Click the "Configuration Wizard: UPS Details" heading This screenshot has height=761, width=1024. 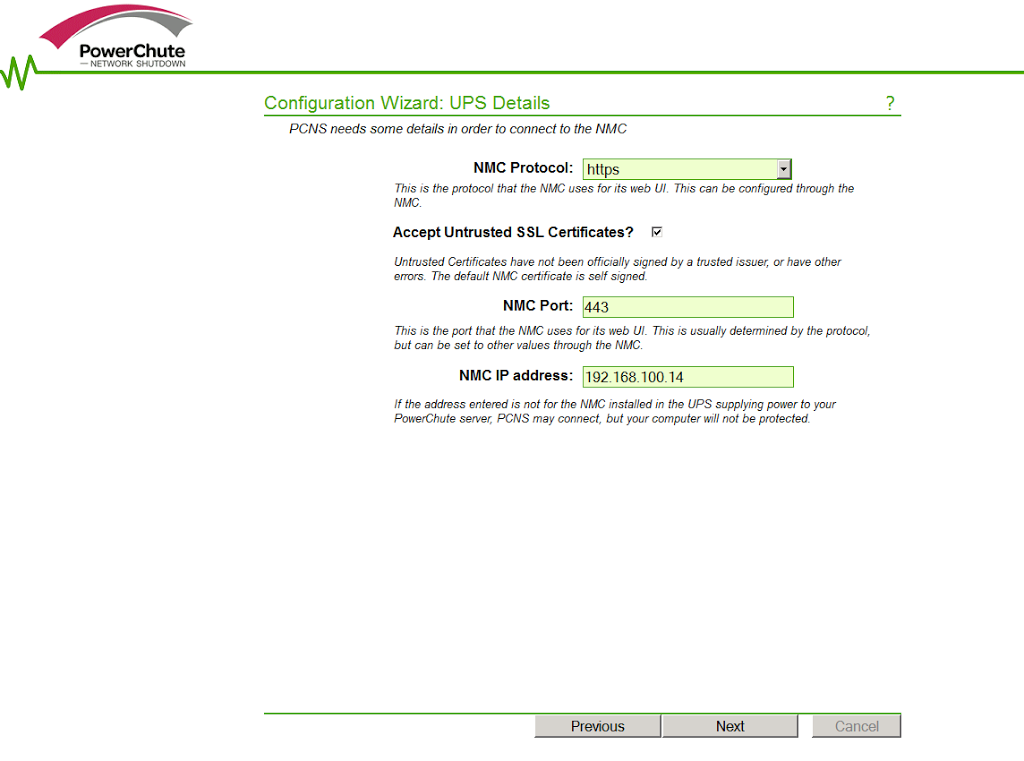407,103
